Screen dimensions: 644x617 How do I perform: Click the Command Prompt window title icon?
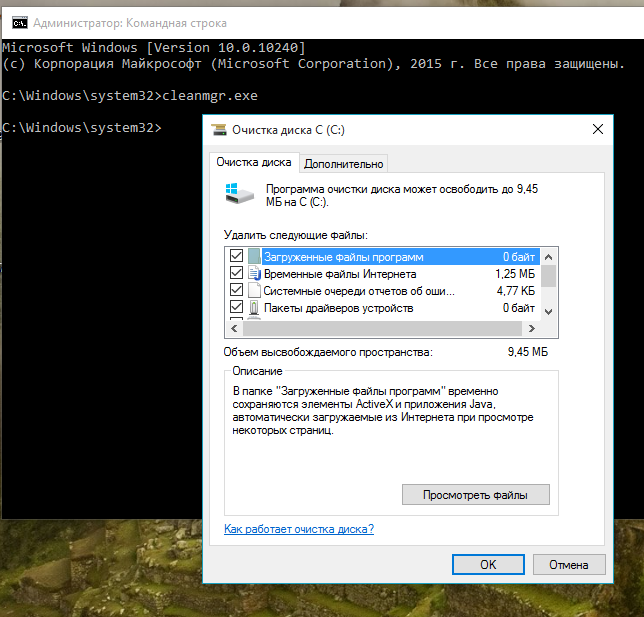(20, 23)
